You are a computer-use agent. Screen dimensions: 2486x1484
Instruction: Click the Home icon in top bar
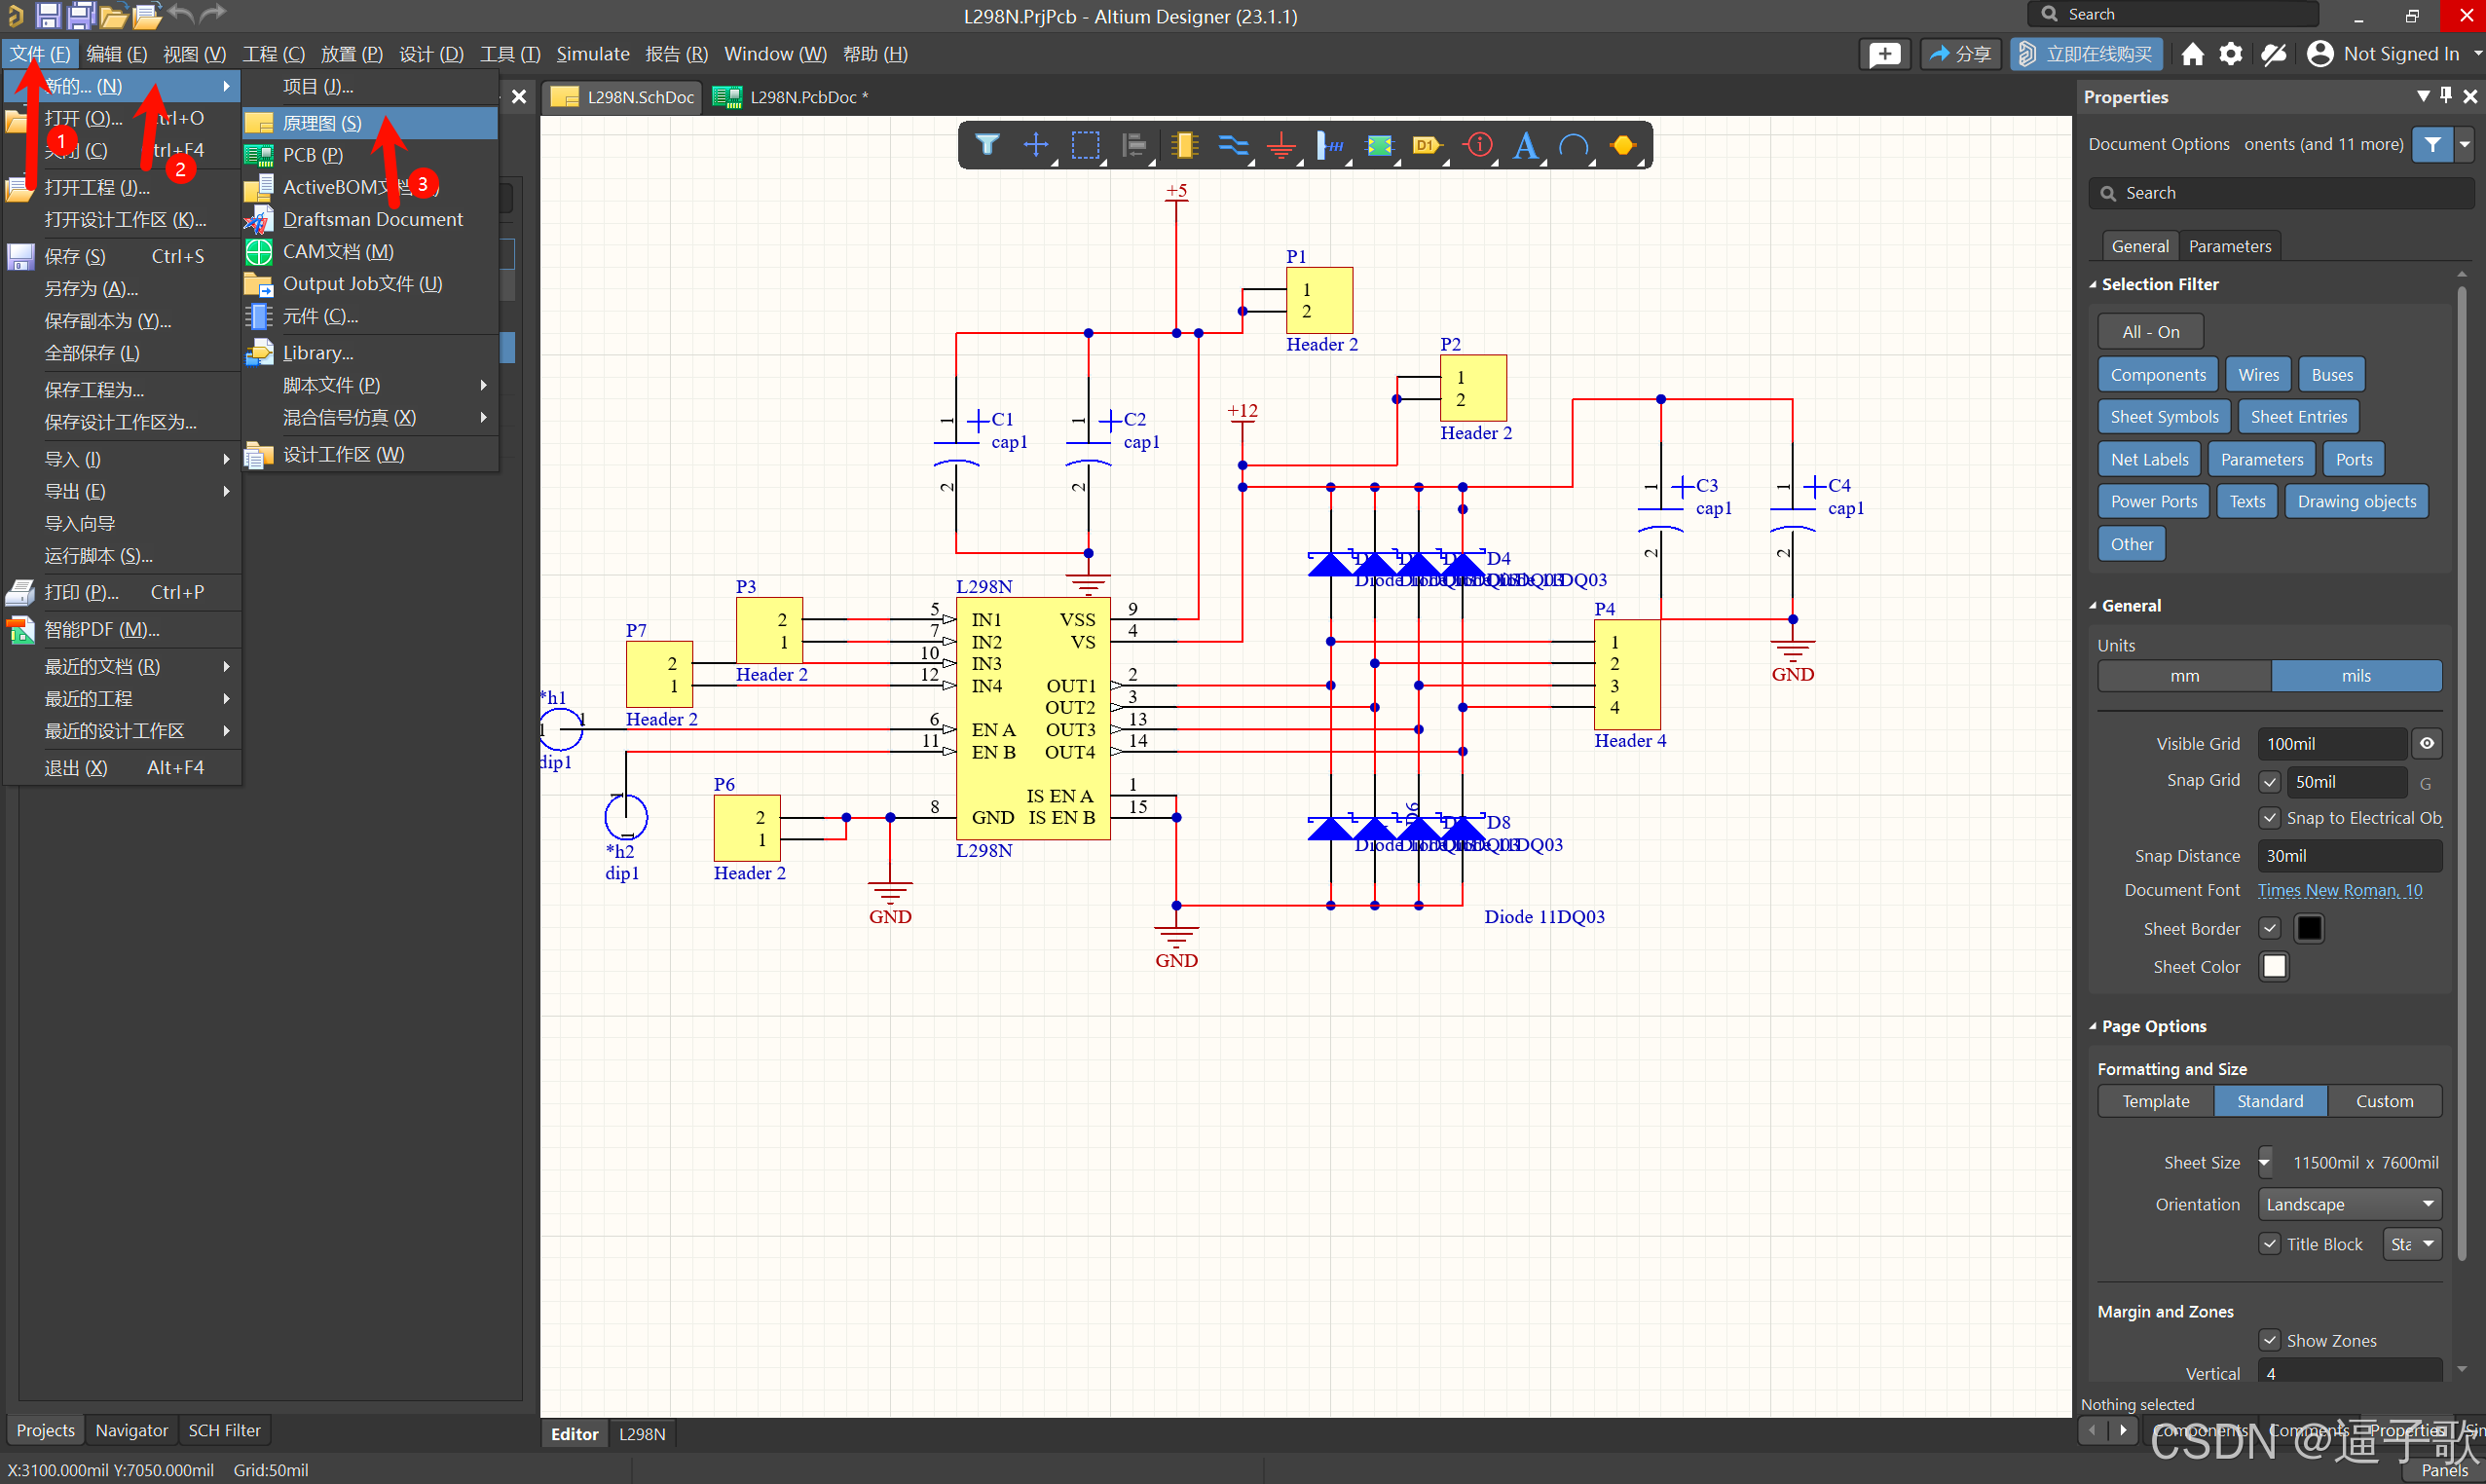click(2192, 54)
